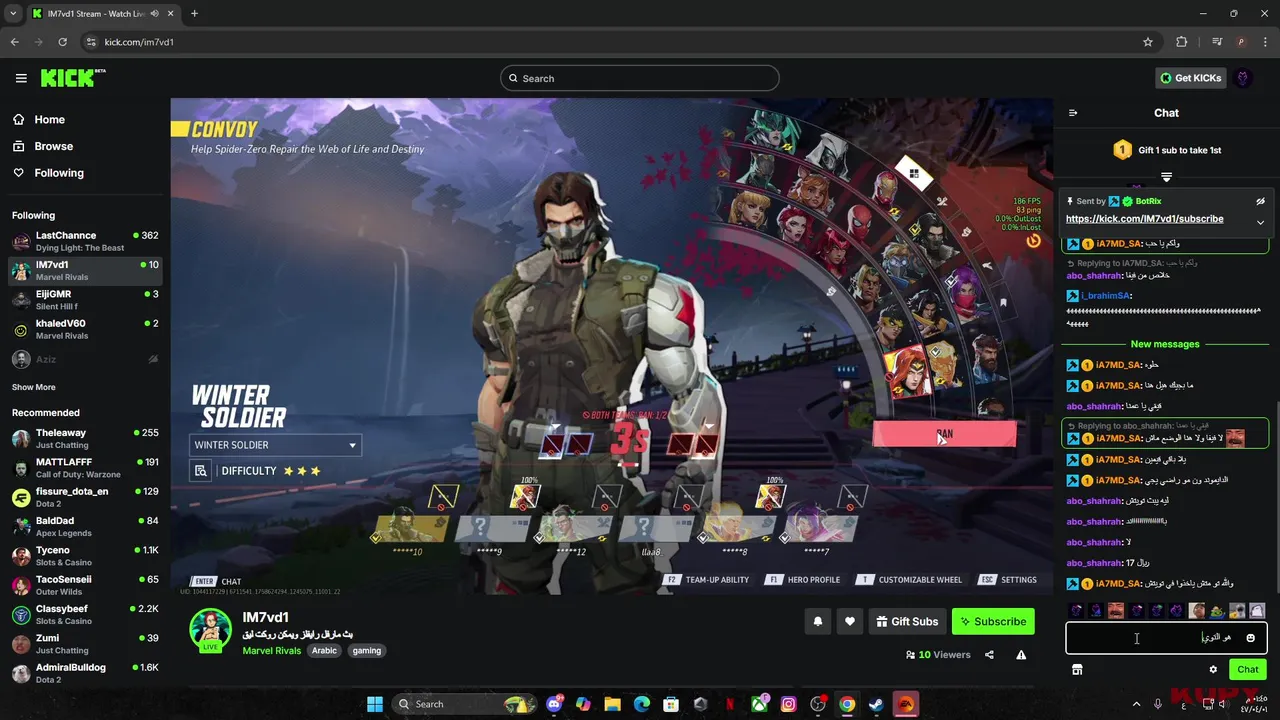Screen dimensions: 1280x720
Task: Open fissure_dota_en recommended channel
Action: click(x=85, y=497)
